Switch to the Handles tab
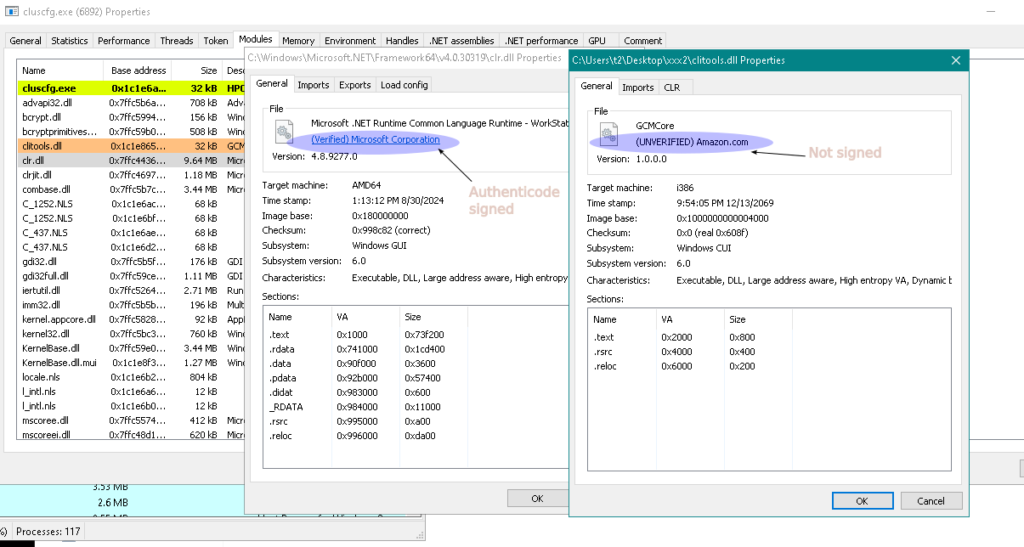 [402, 41]
